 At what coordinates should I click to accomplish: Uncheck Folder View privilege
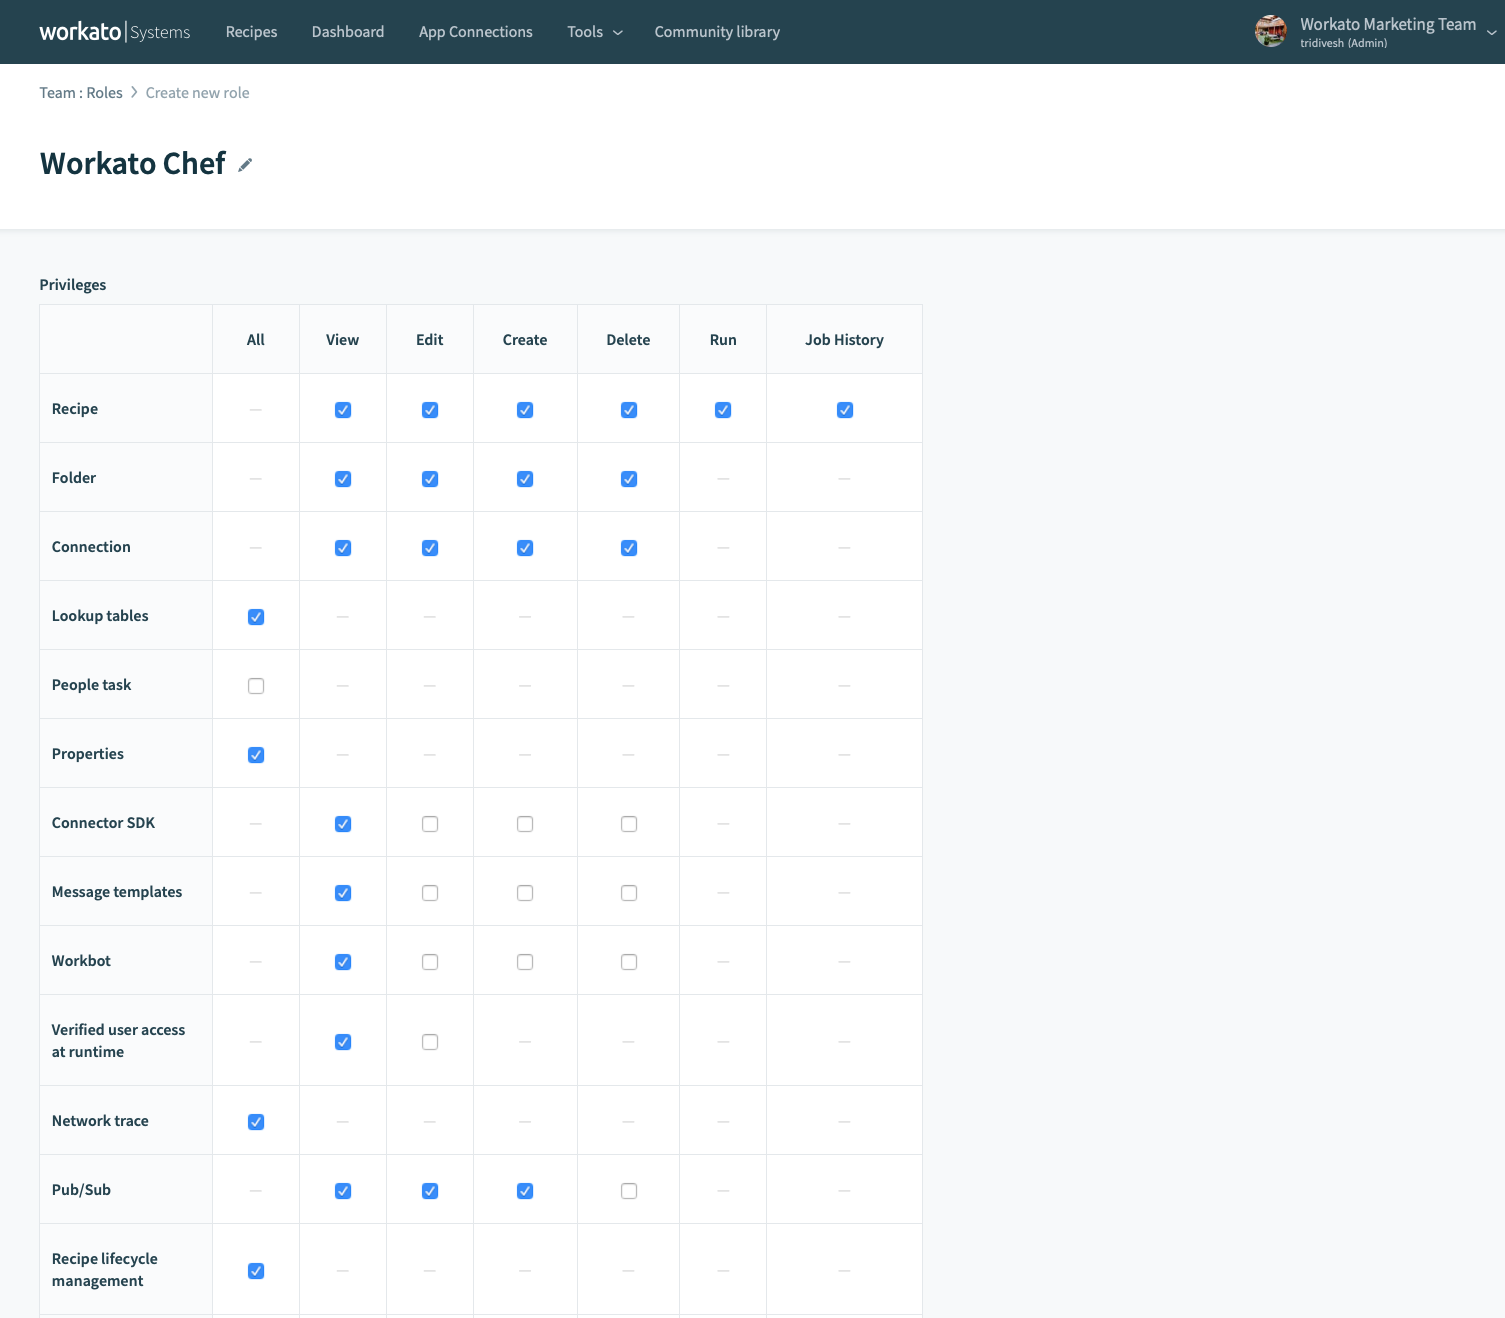tap(343, 479)
